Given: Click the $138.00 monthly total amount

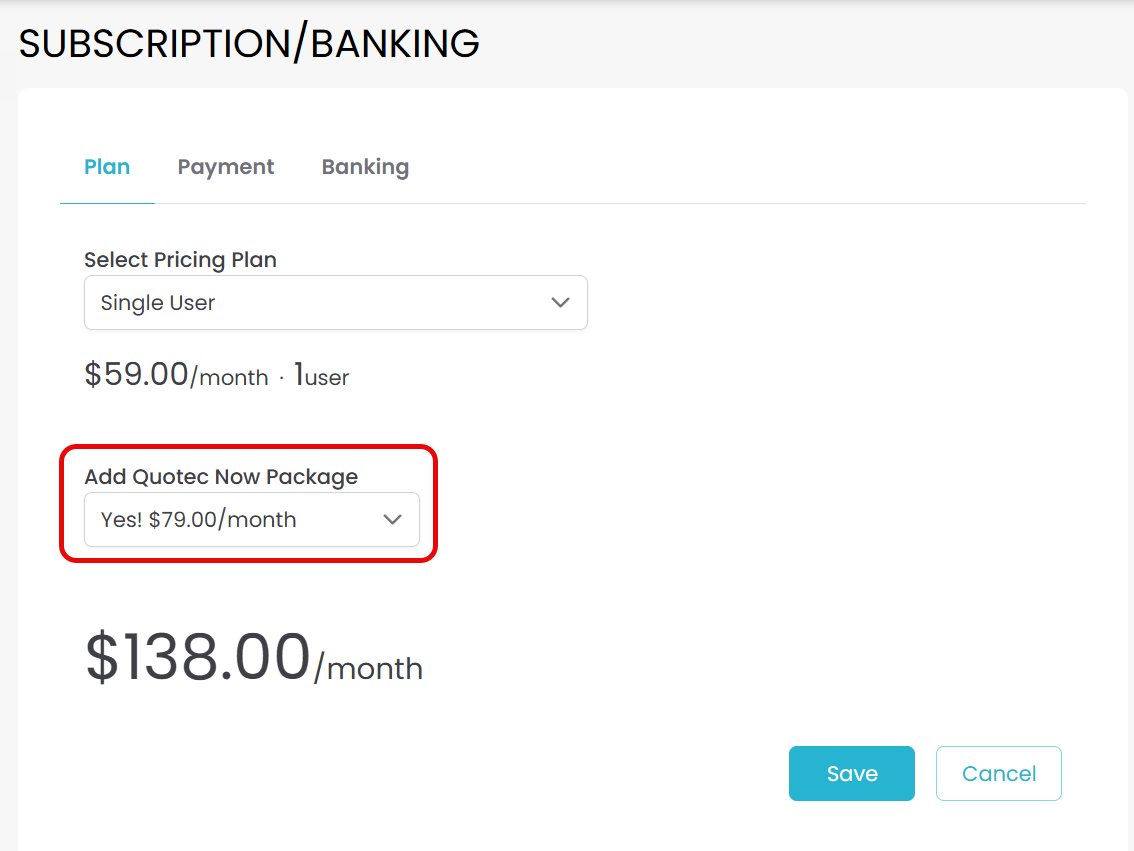Looking at the screenshot, I should coord(197,658).
